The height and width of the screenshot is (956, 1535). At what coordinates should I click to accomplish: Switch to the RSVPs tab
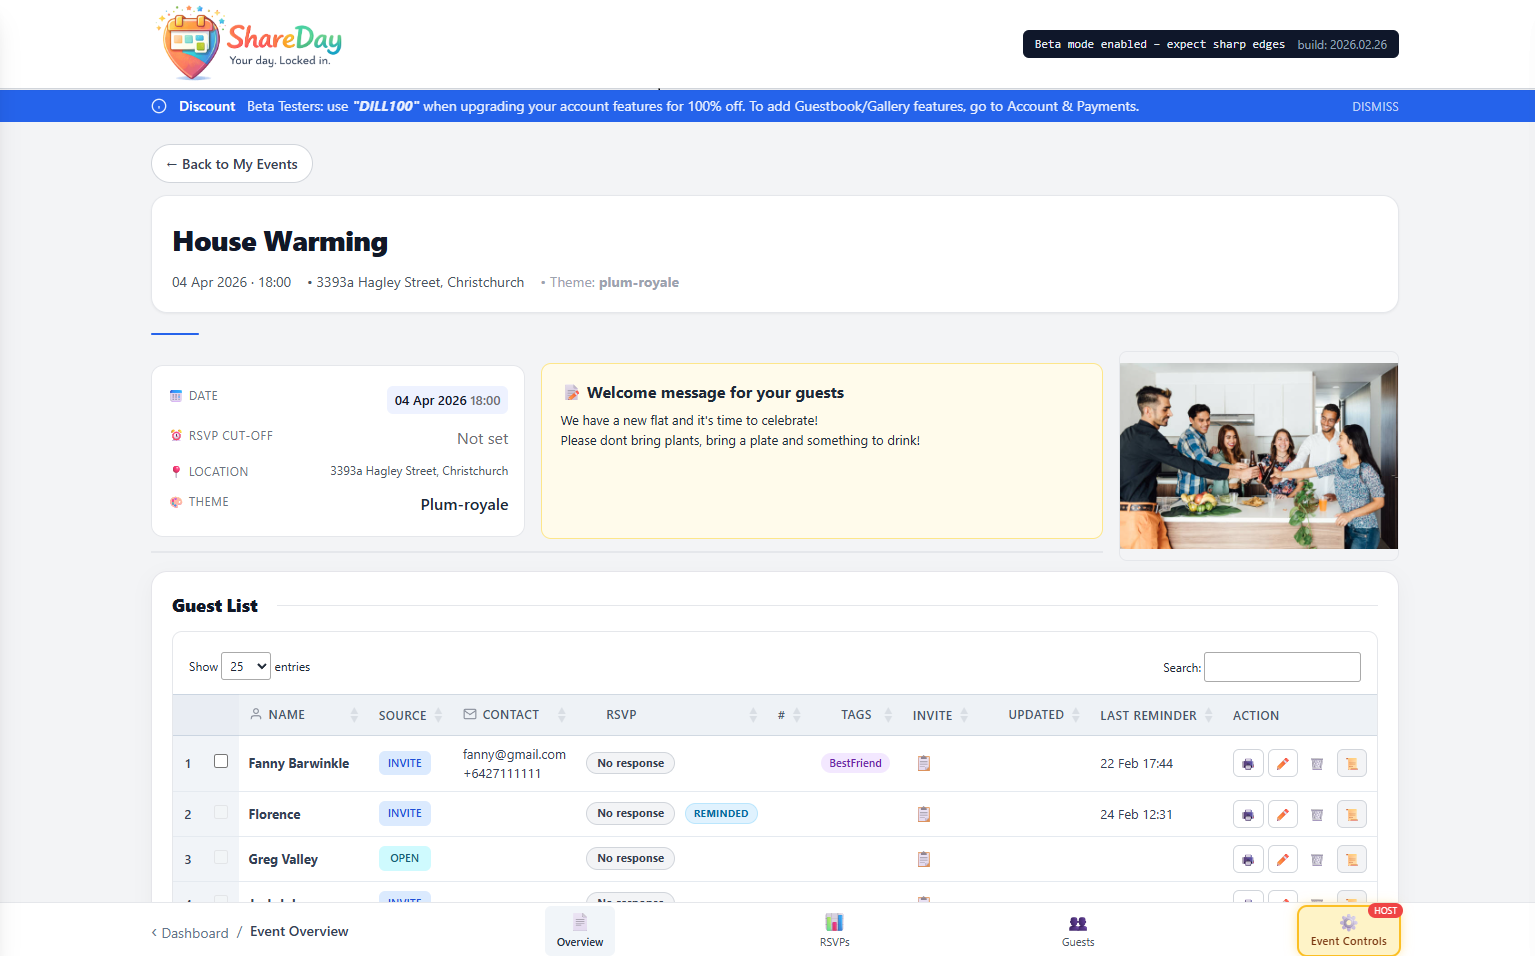[x=834, y=930]
